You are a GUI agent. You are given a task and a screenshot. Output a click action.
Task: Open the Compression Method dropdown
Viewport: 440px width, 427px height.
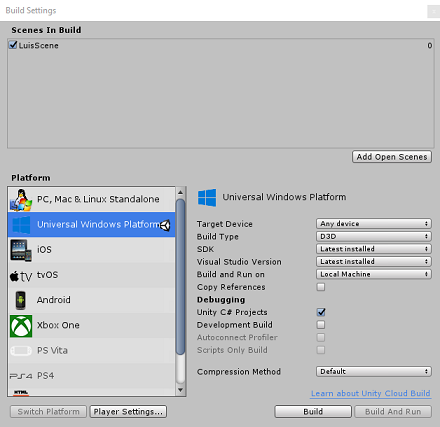pos(374,371)
